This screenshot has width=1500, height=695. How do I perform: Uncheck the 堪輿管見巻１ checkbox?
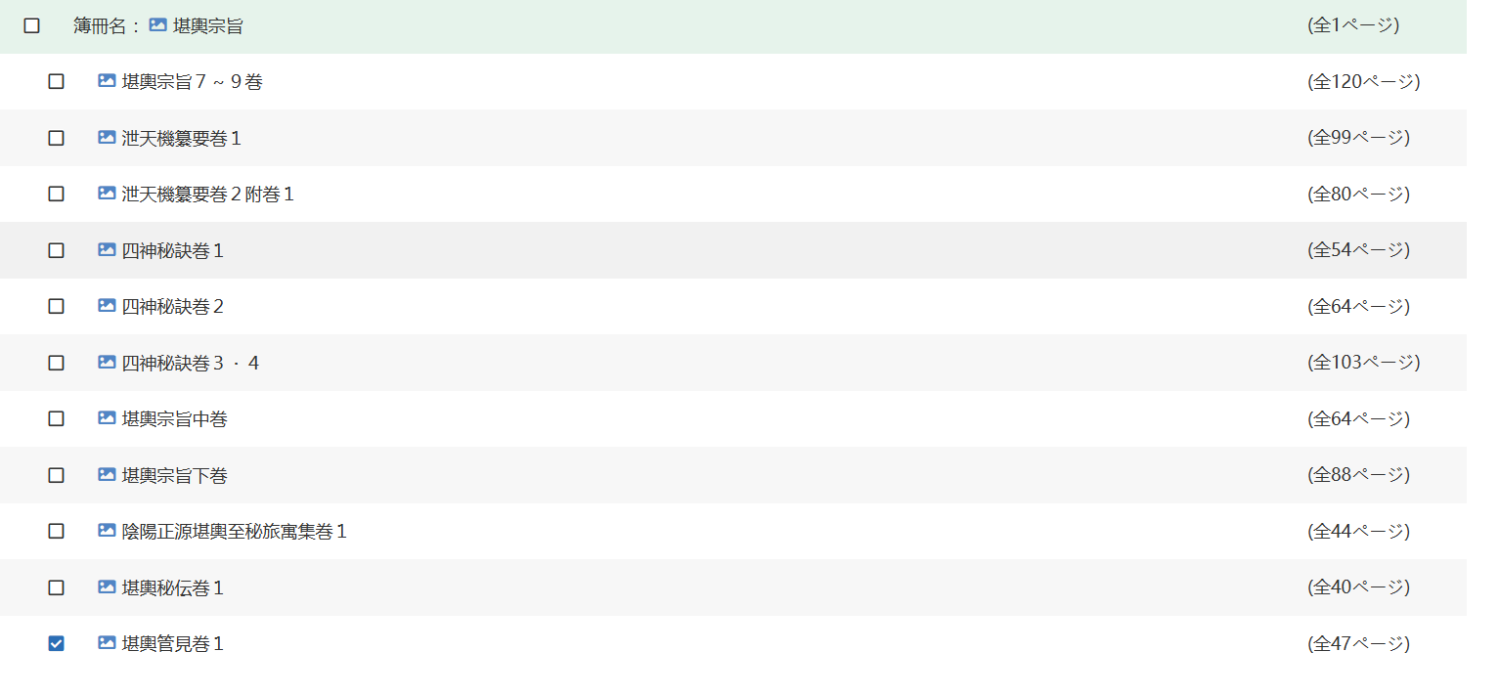(x=56, y=644)
